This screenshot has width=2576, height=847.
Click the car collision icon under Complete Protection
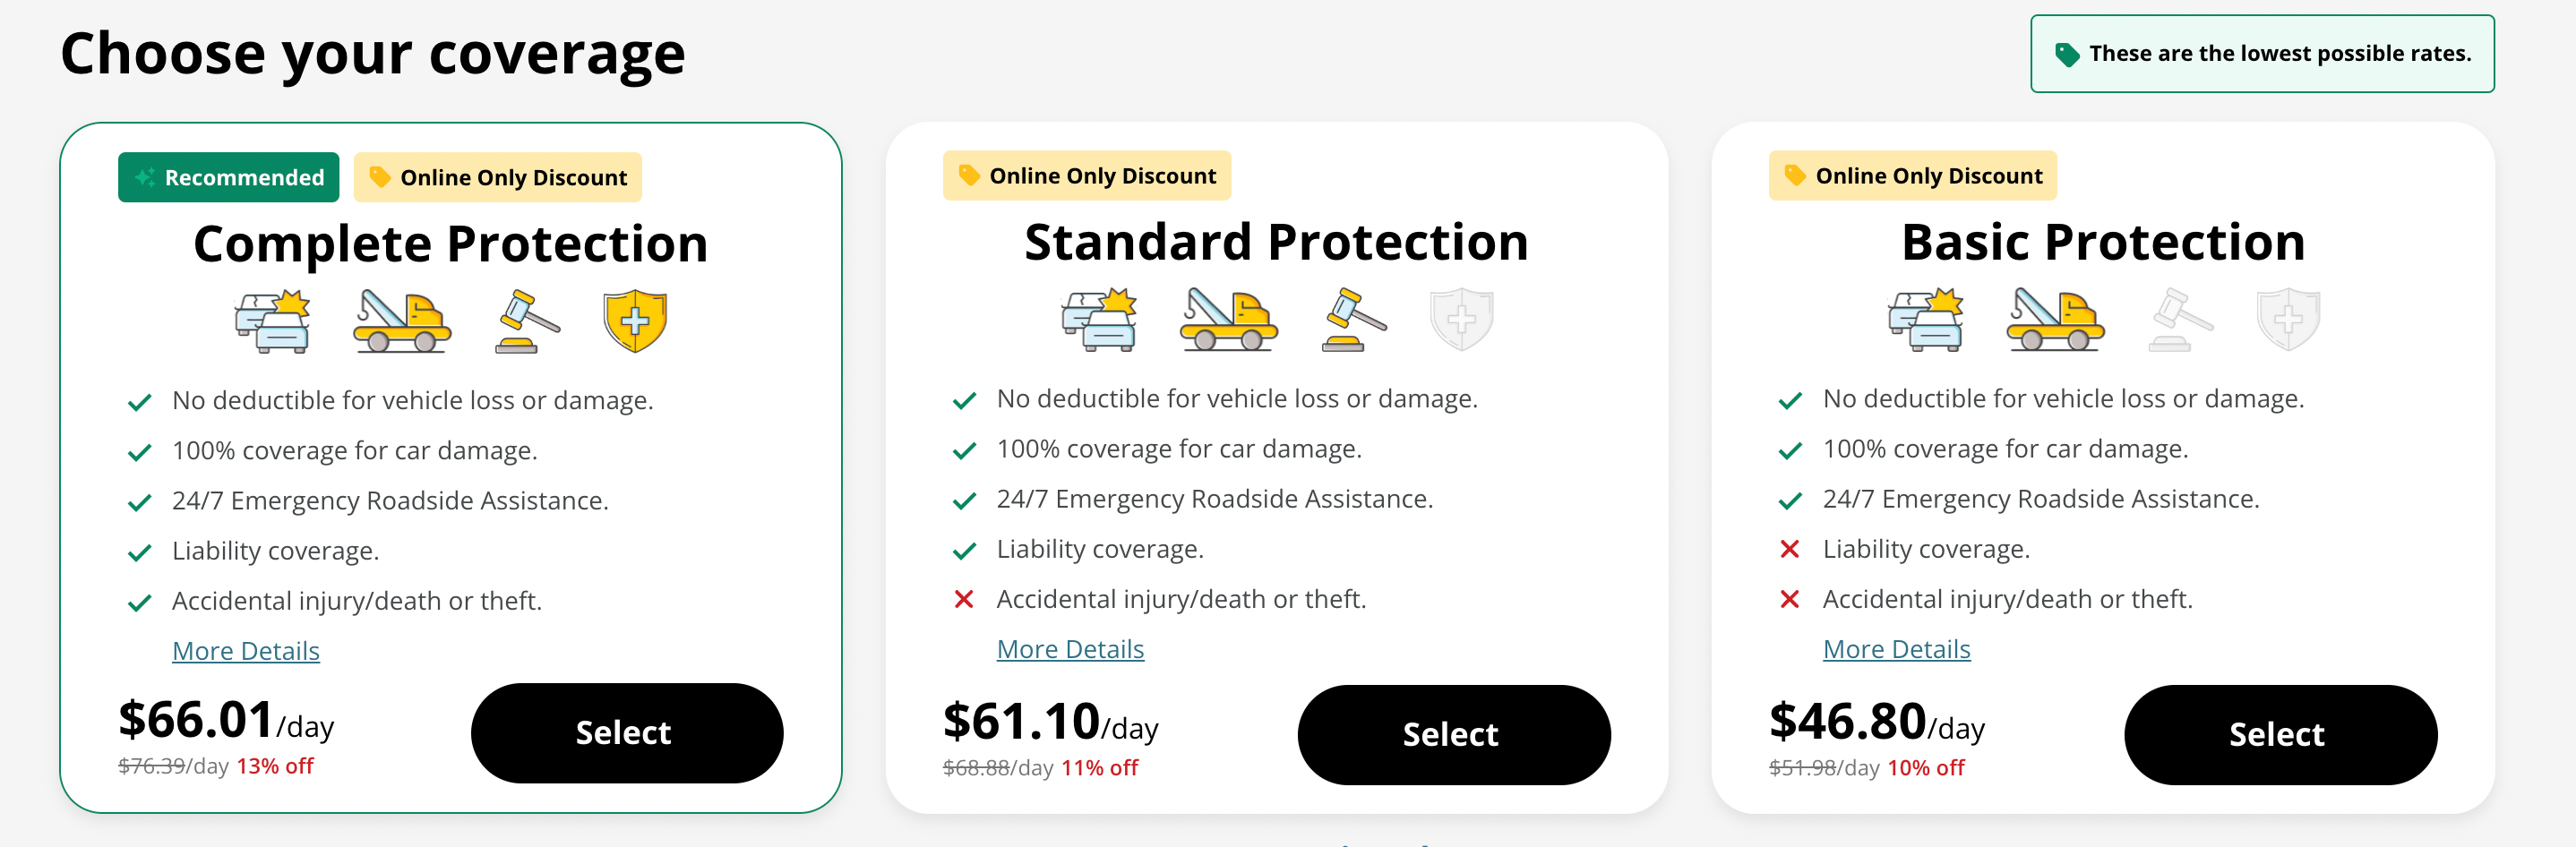click(273, 322)
